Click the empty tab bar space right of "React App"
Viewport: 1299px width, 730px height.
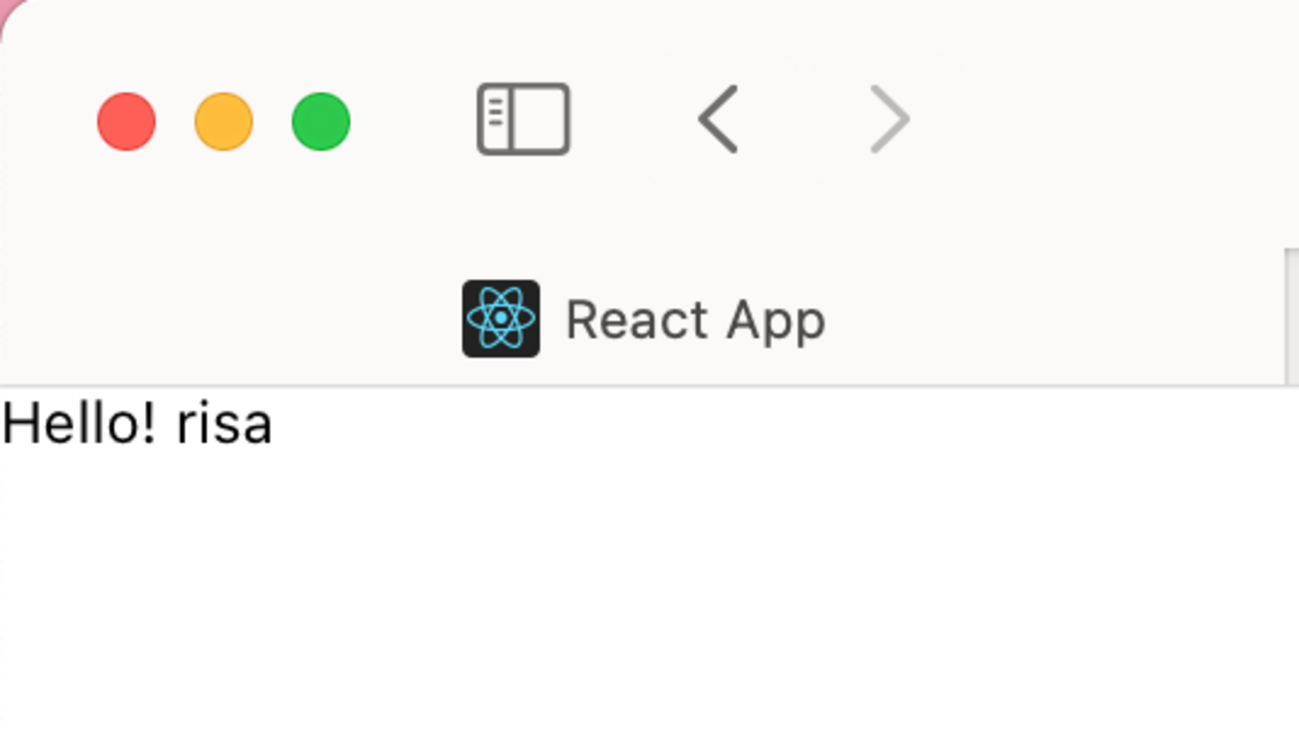(x=1055, y=319)
